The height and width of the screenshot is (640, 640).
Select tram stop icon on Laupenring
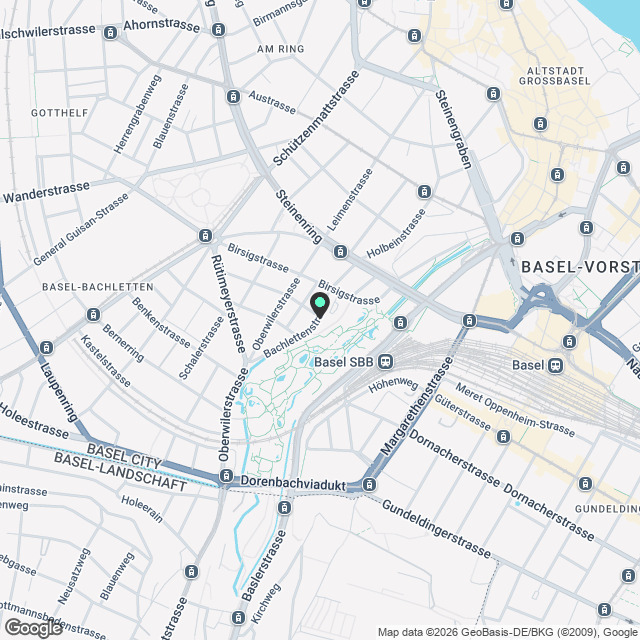(x=47, y=348)
